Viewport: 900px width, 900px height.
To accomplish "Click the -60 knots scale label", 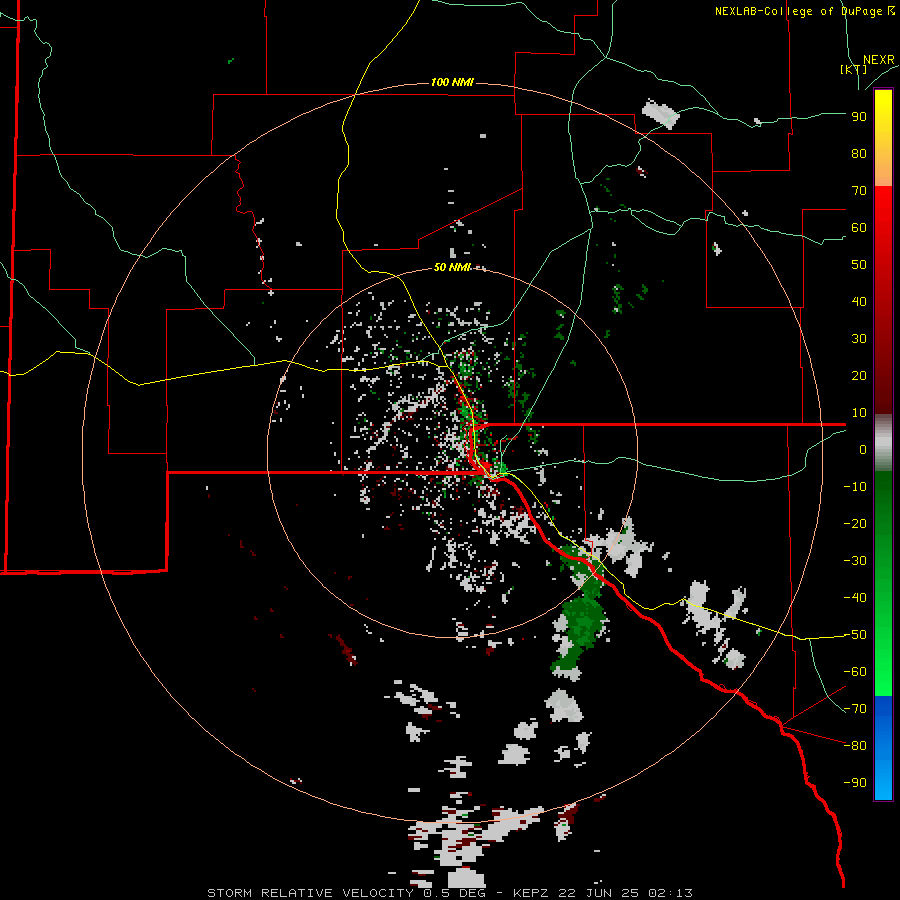I will click(x=855, y=672).
